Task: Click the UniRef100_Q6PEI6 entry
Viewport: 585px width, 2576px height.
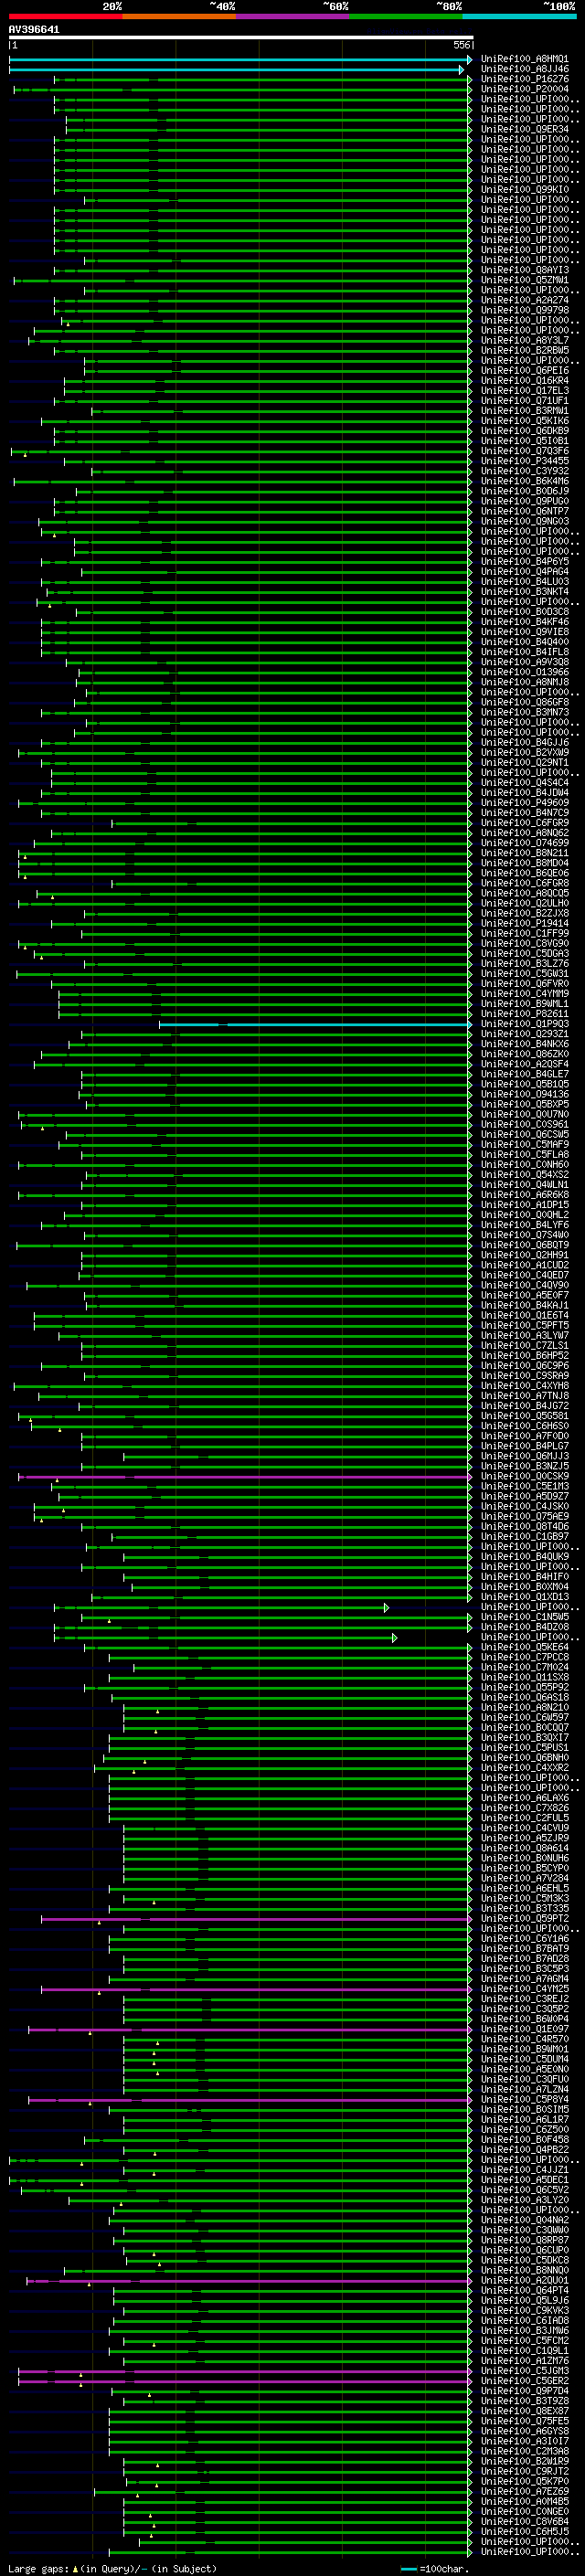Action: pyautogui.click(x=525, y=371)
